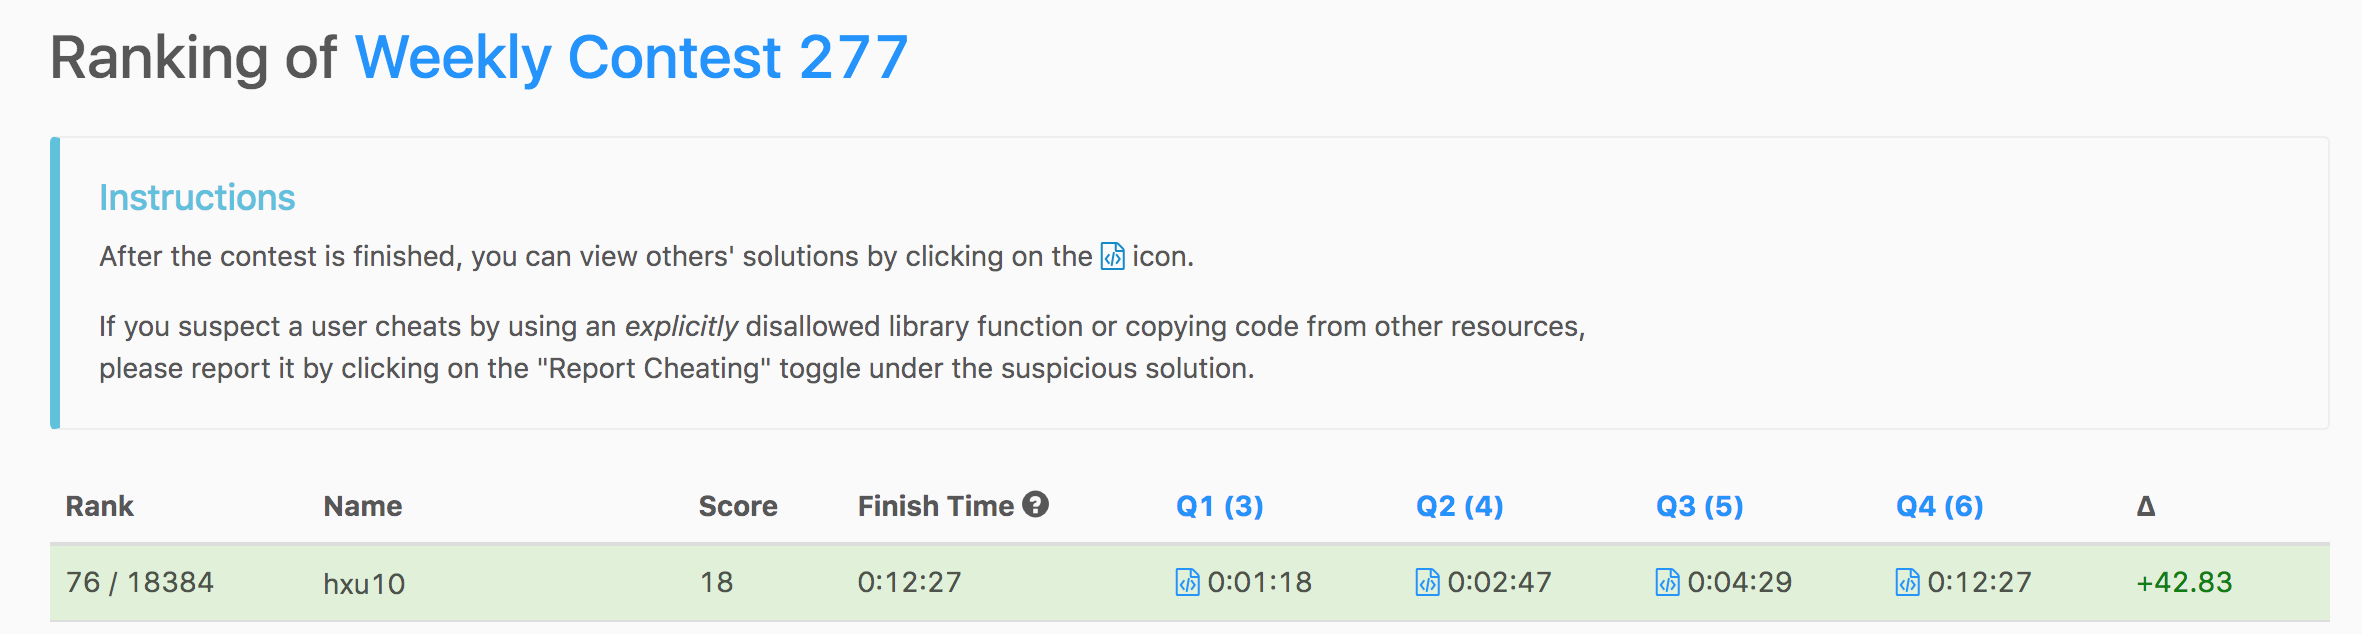The height and width of the screenshot is (634, 2362).
Task: Show the Q3 solution via its code icon
Action: pyautogui.click(x=1667, y=582)
